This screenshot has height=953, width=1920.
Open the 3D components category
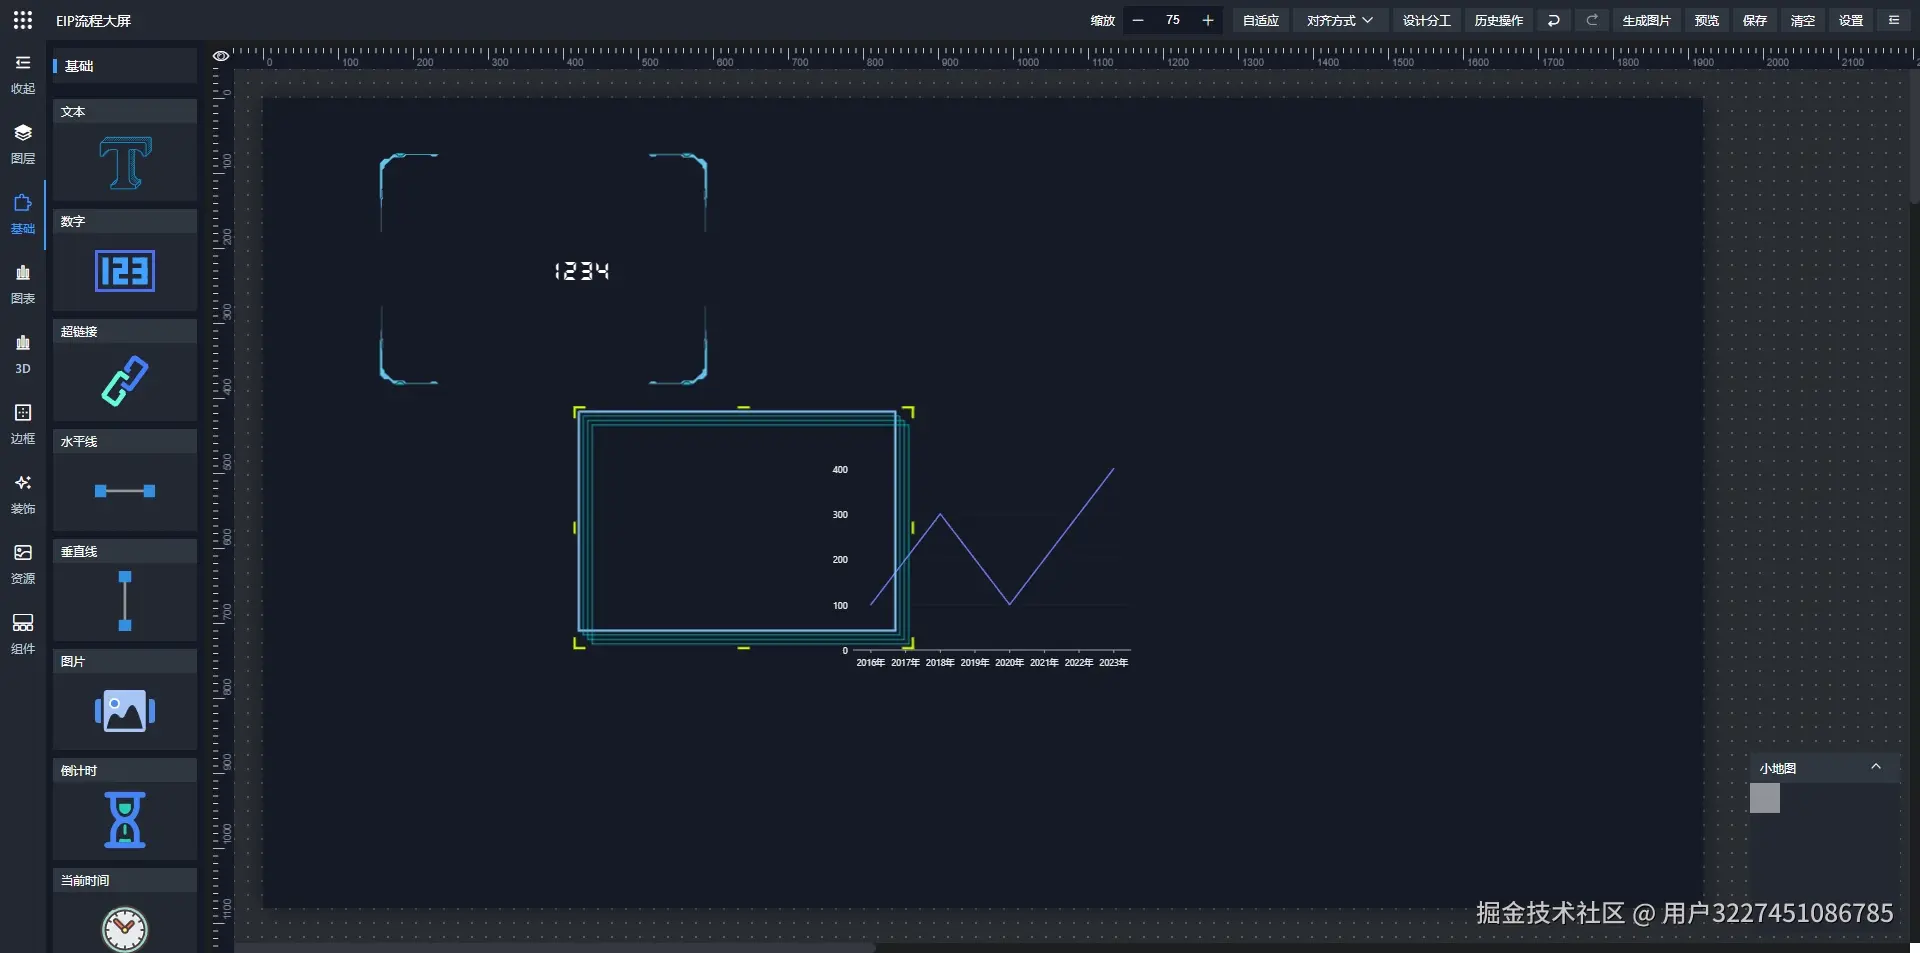pos(23,354)
